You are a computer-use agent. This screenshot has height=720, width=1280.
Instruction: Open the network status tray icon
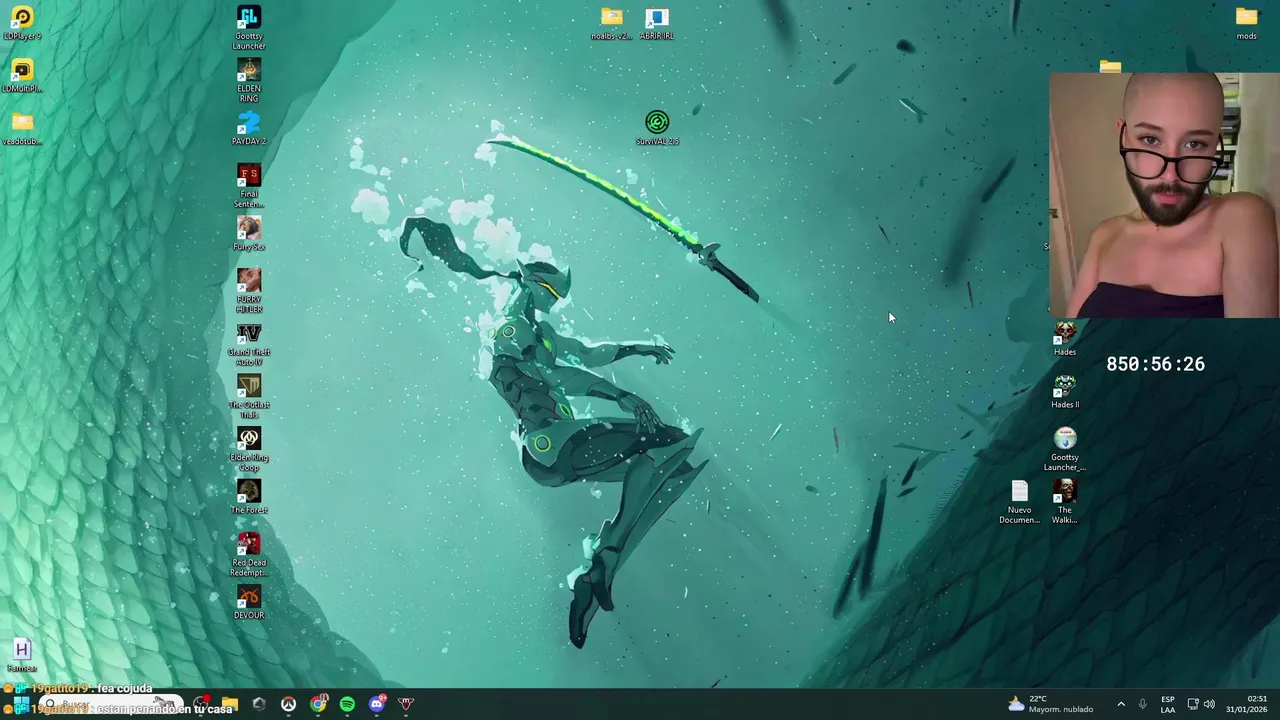[1192, 704]
